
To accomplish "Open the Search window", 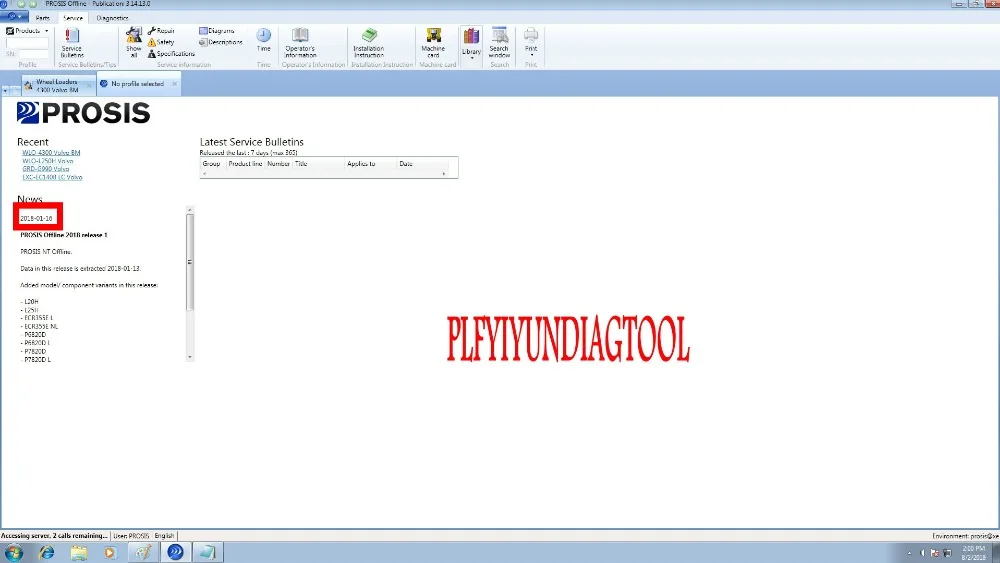I will pyautogui.click(x=499, y=43).
